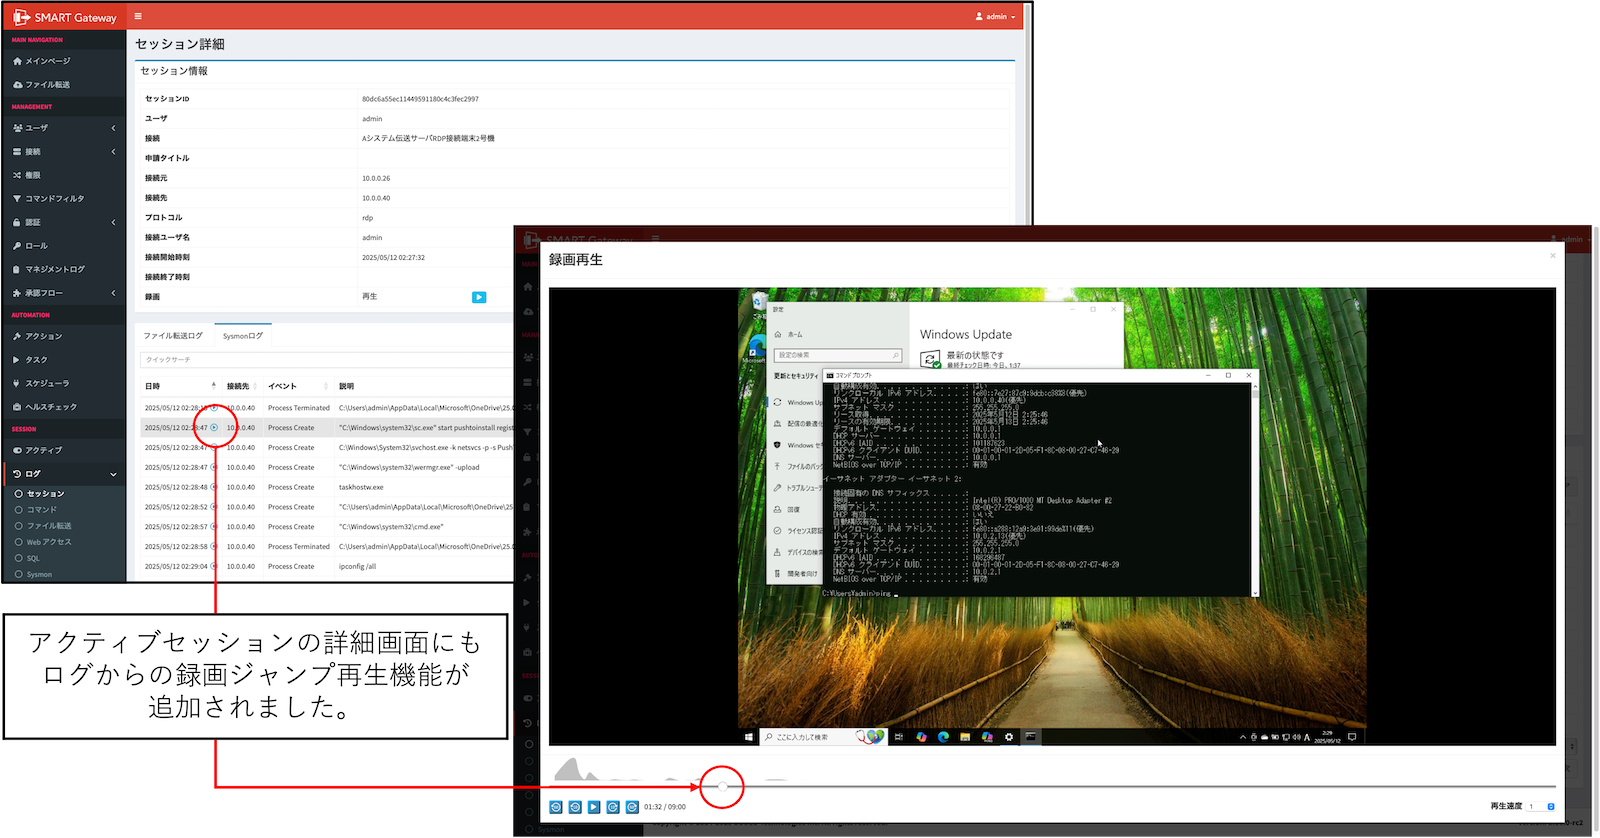Click the activity graph above the seek bar

[670, 769]
